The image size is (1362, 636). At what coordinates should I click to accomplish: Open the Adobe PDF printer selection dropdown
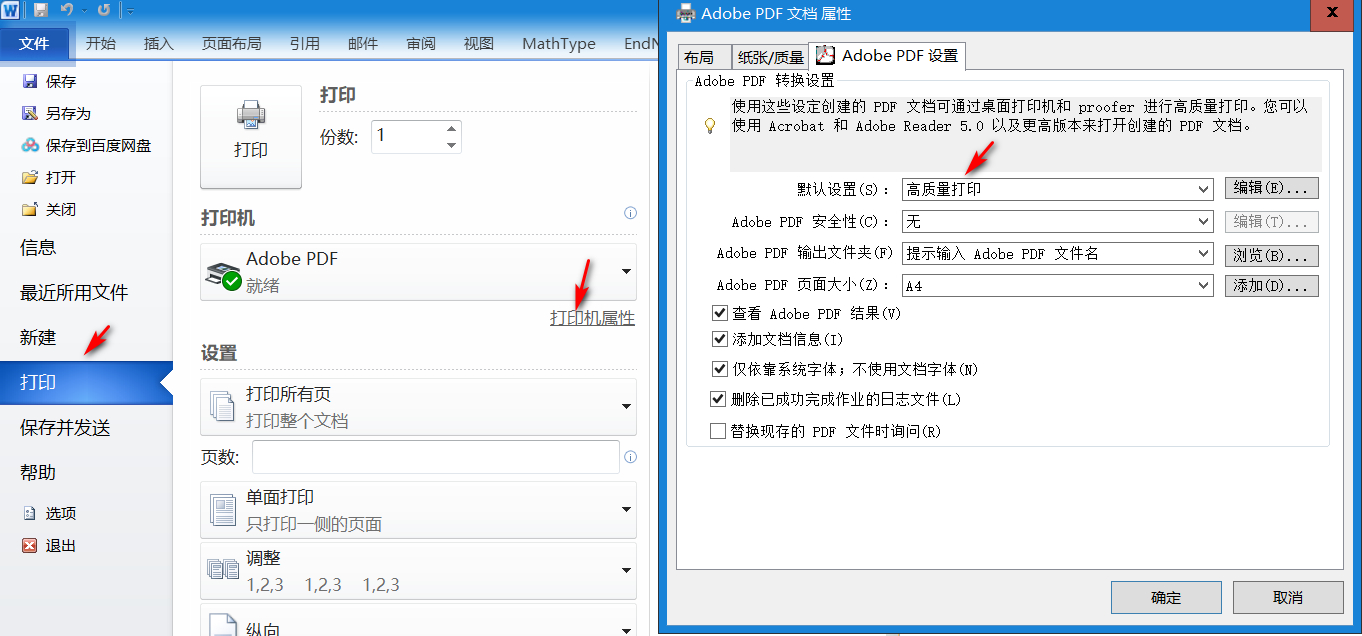pyautogui.click(x=419, y=271)
